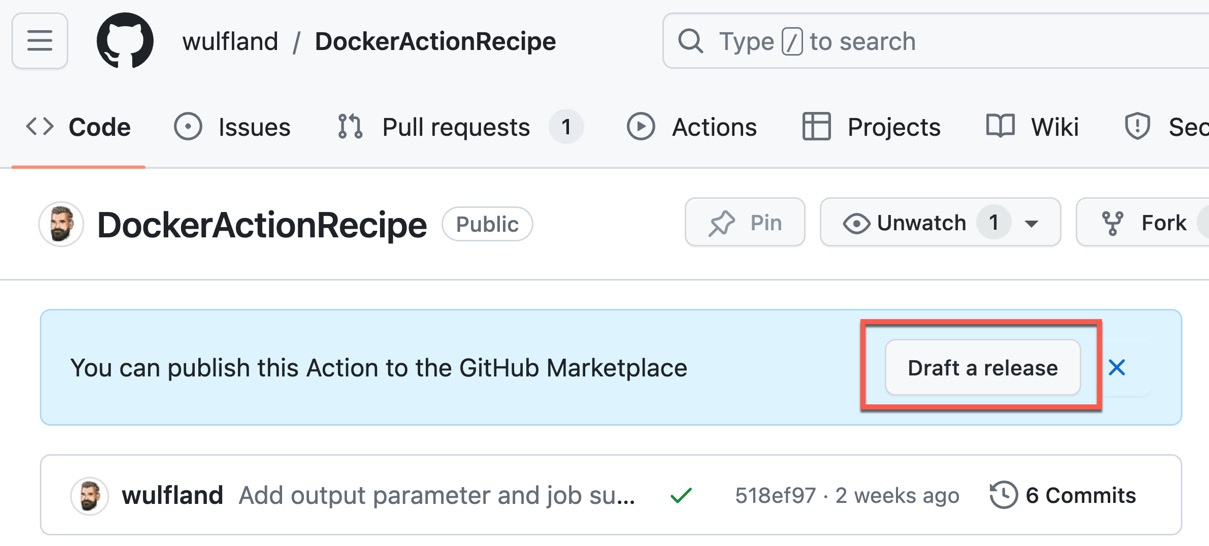
Task: Dismiss the Marketplace banner with X
Action: [1117, 368]
